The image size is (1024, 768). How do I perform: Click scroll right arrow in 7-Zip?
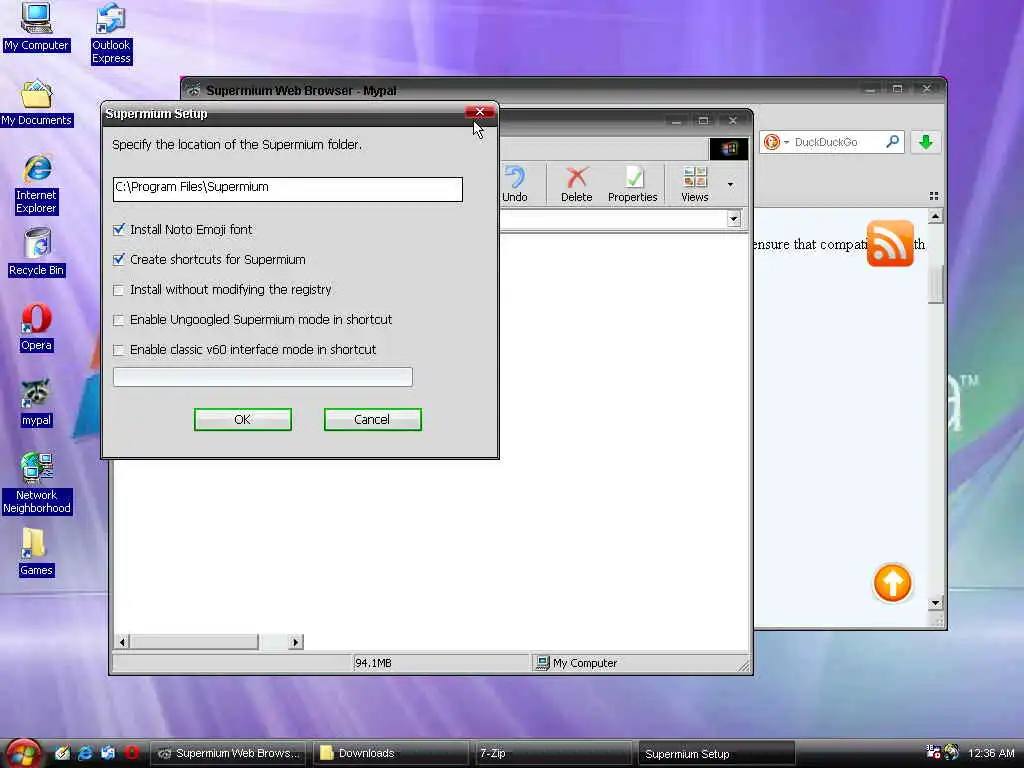(x=296, y=642)
